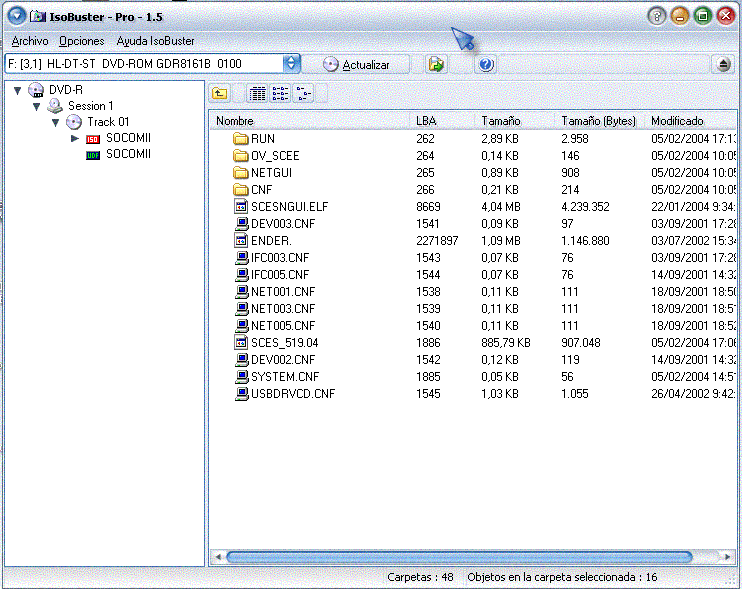Switch to details list view icon
Screen dimensions: 742x589
click(x=258, y=94)
